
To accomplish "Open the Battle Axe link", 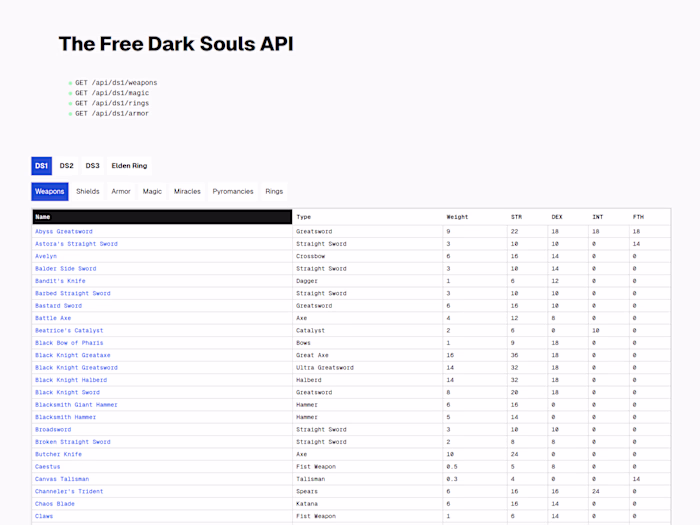I will [x=53, y=318].
